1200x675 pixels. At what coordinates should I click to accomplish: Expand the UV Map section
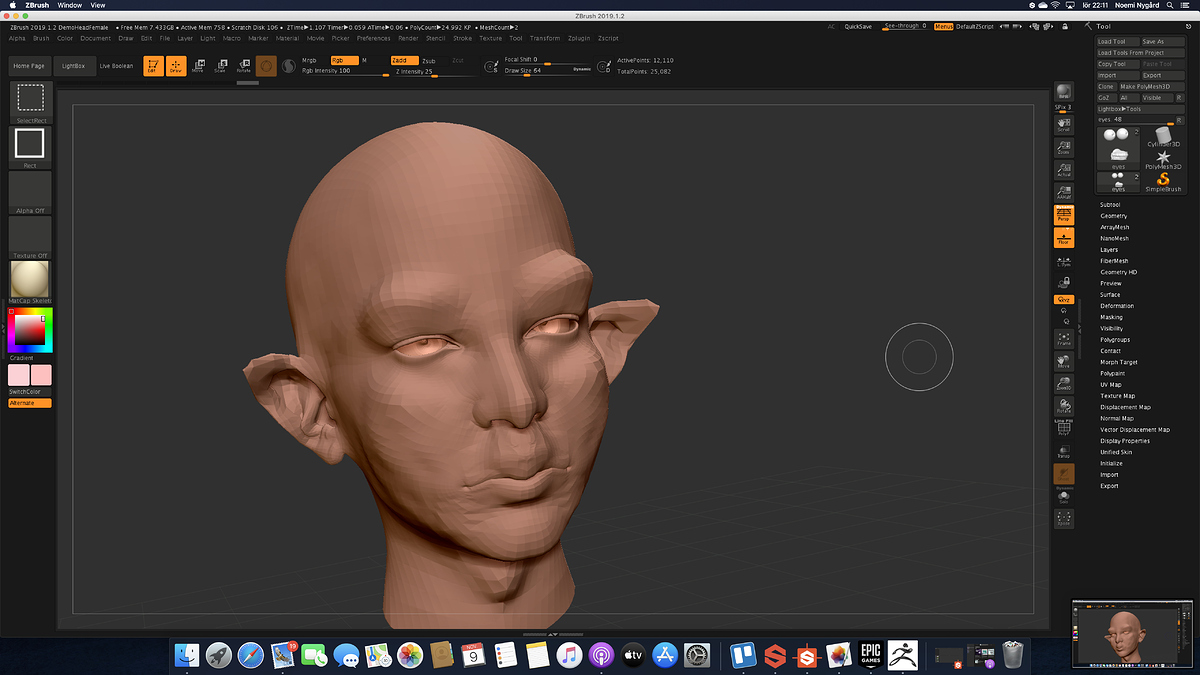tap(1111, 385)
